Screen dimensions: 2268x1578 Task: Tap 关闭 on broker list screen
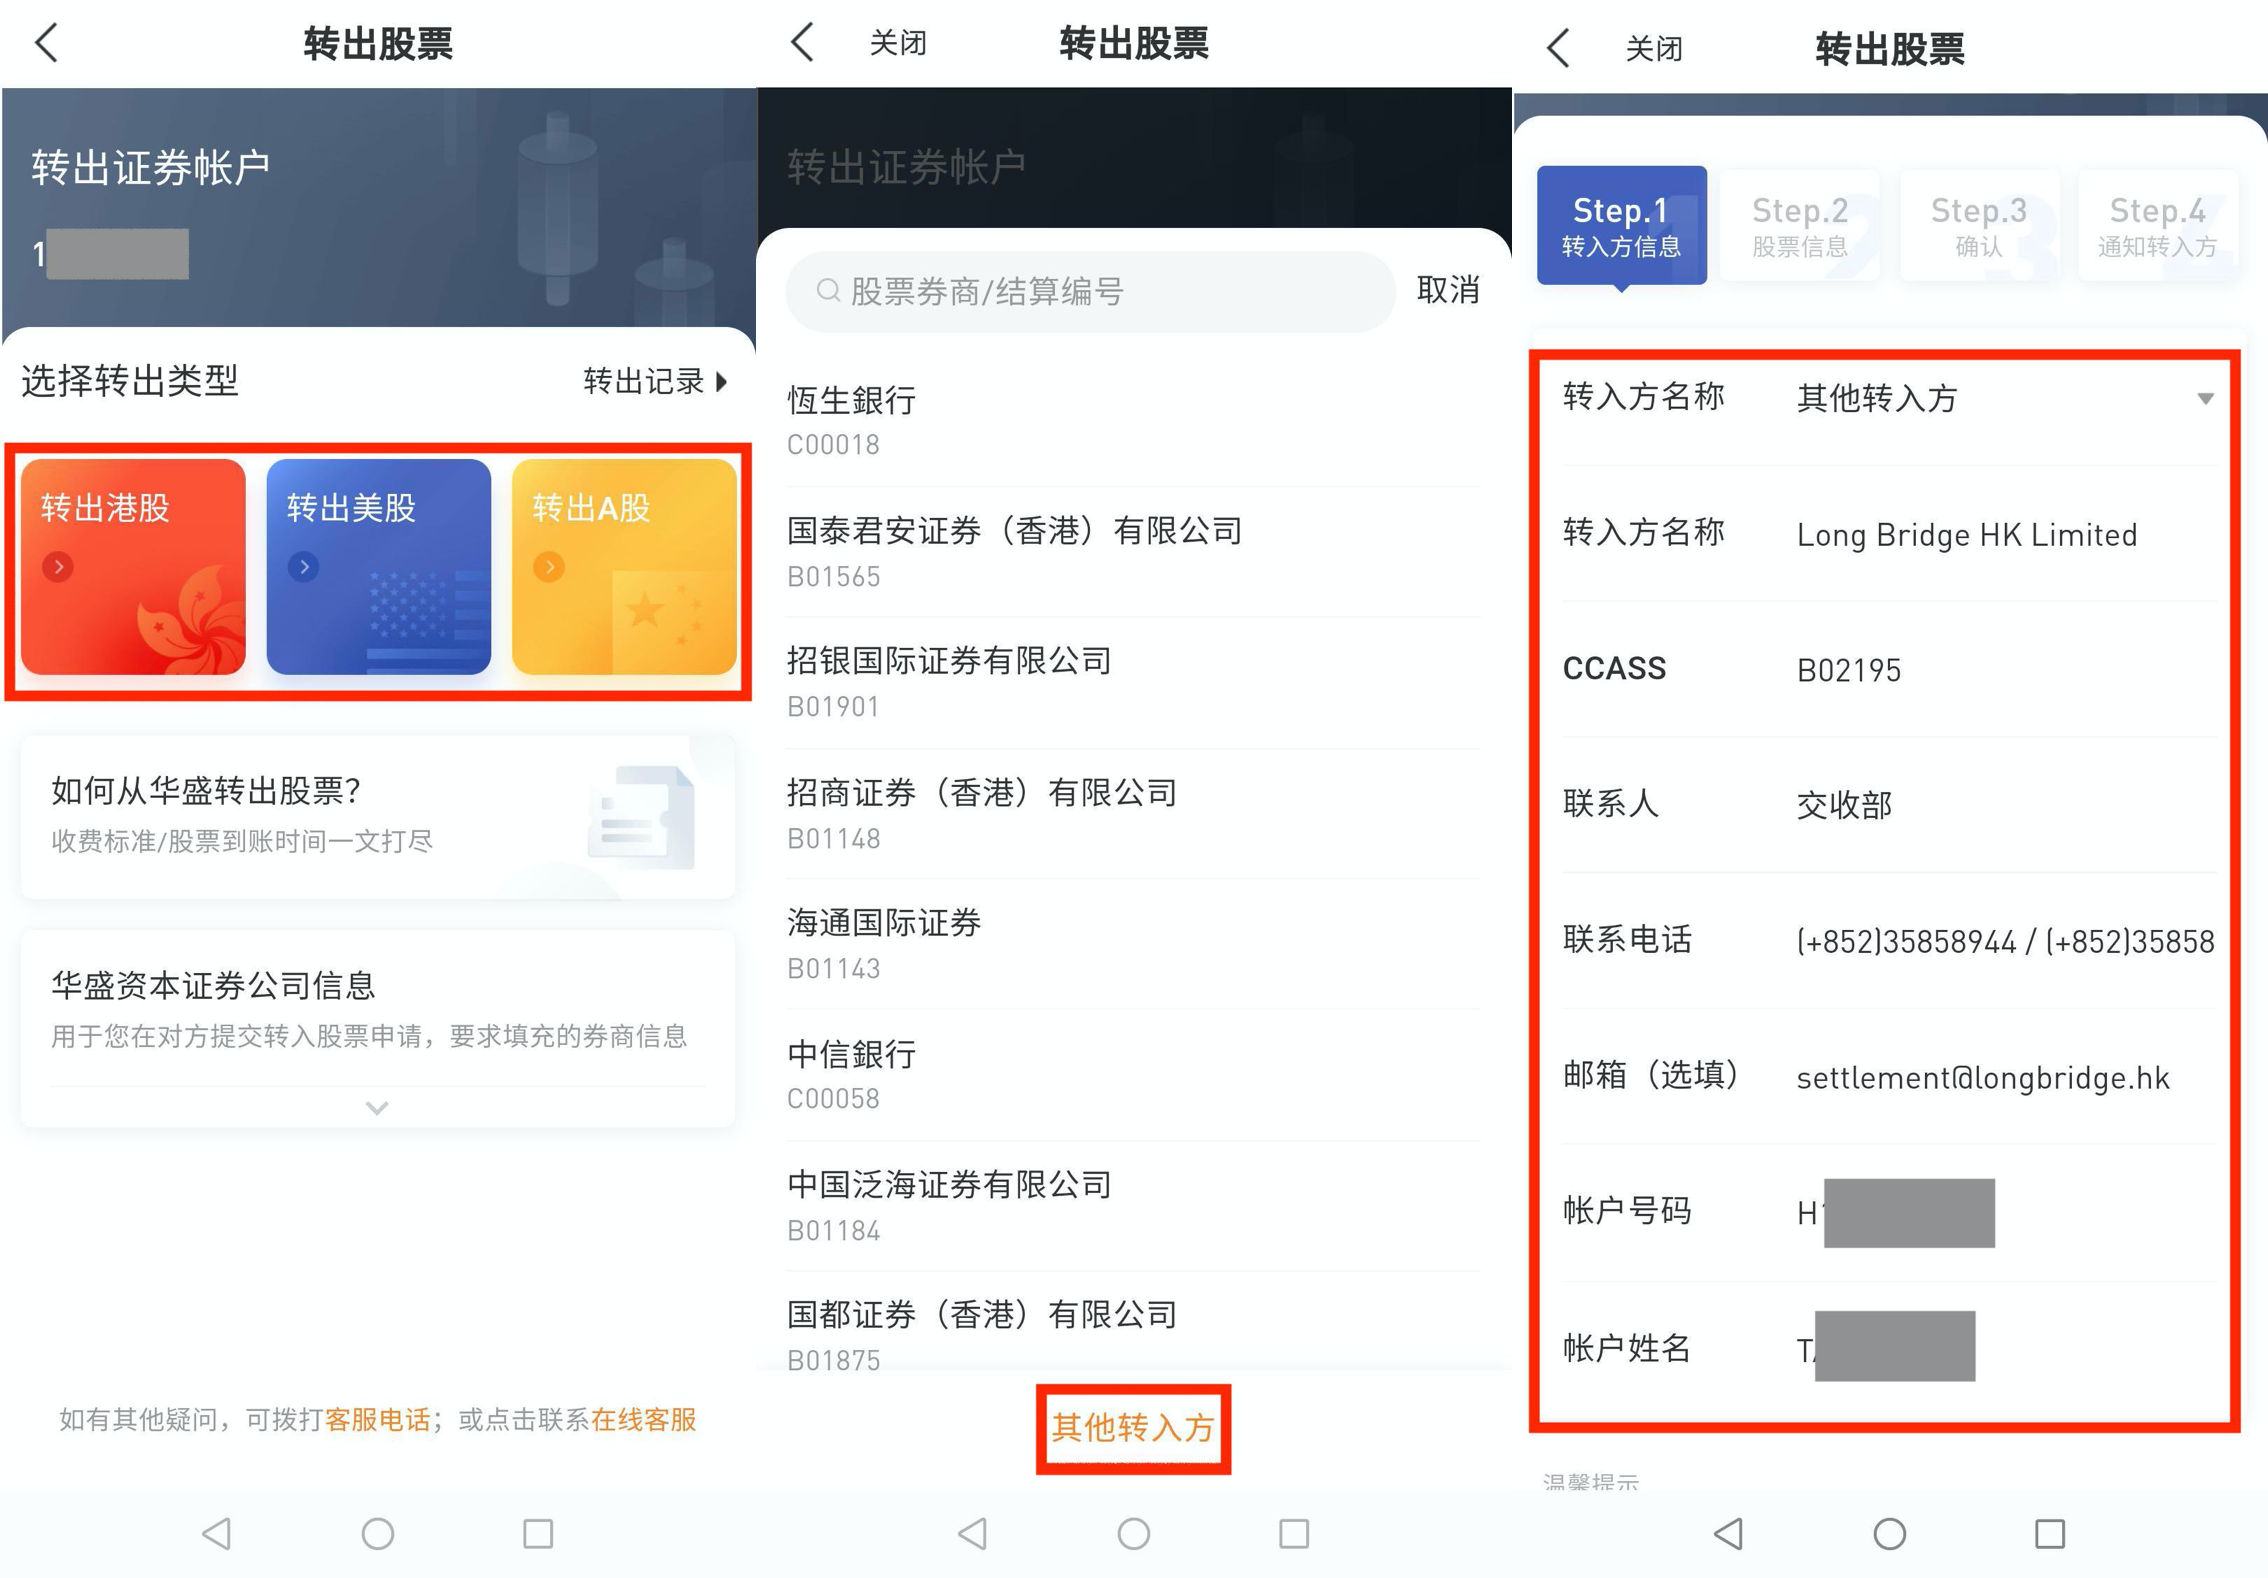point(897,43)
